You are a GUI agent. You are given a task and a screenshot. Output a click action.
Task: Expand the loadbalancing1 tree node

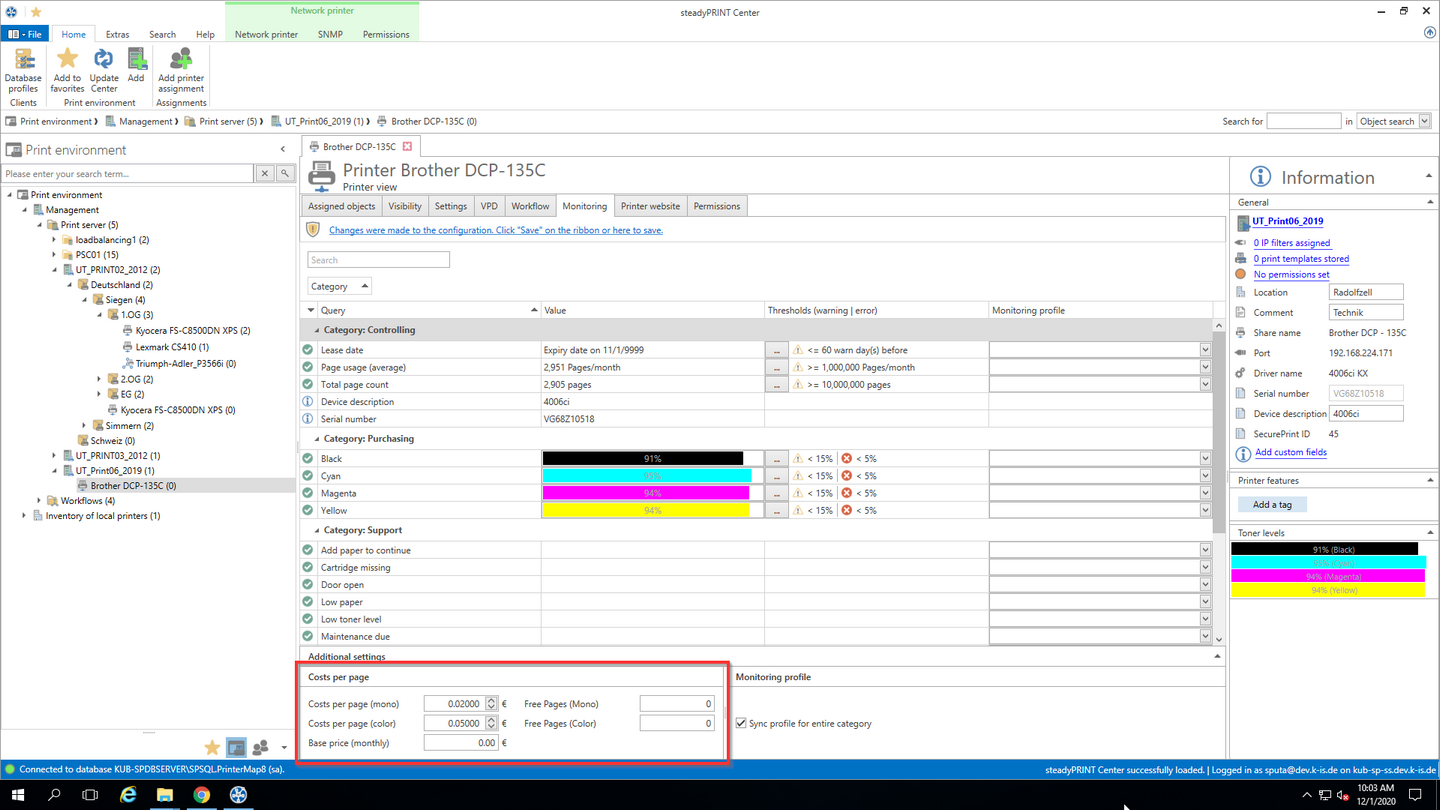(x=54, y=240)
